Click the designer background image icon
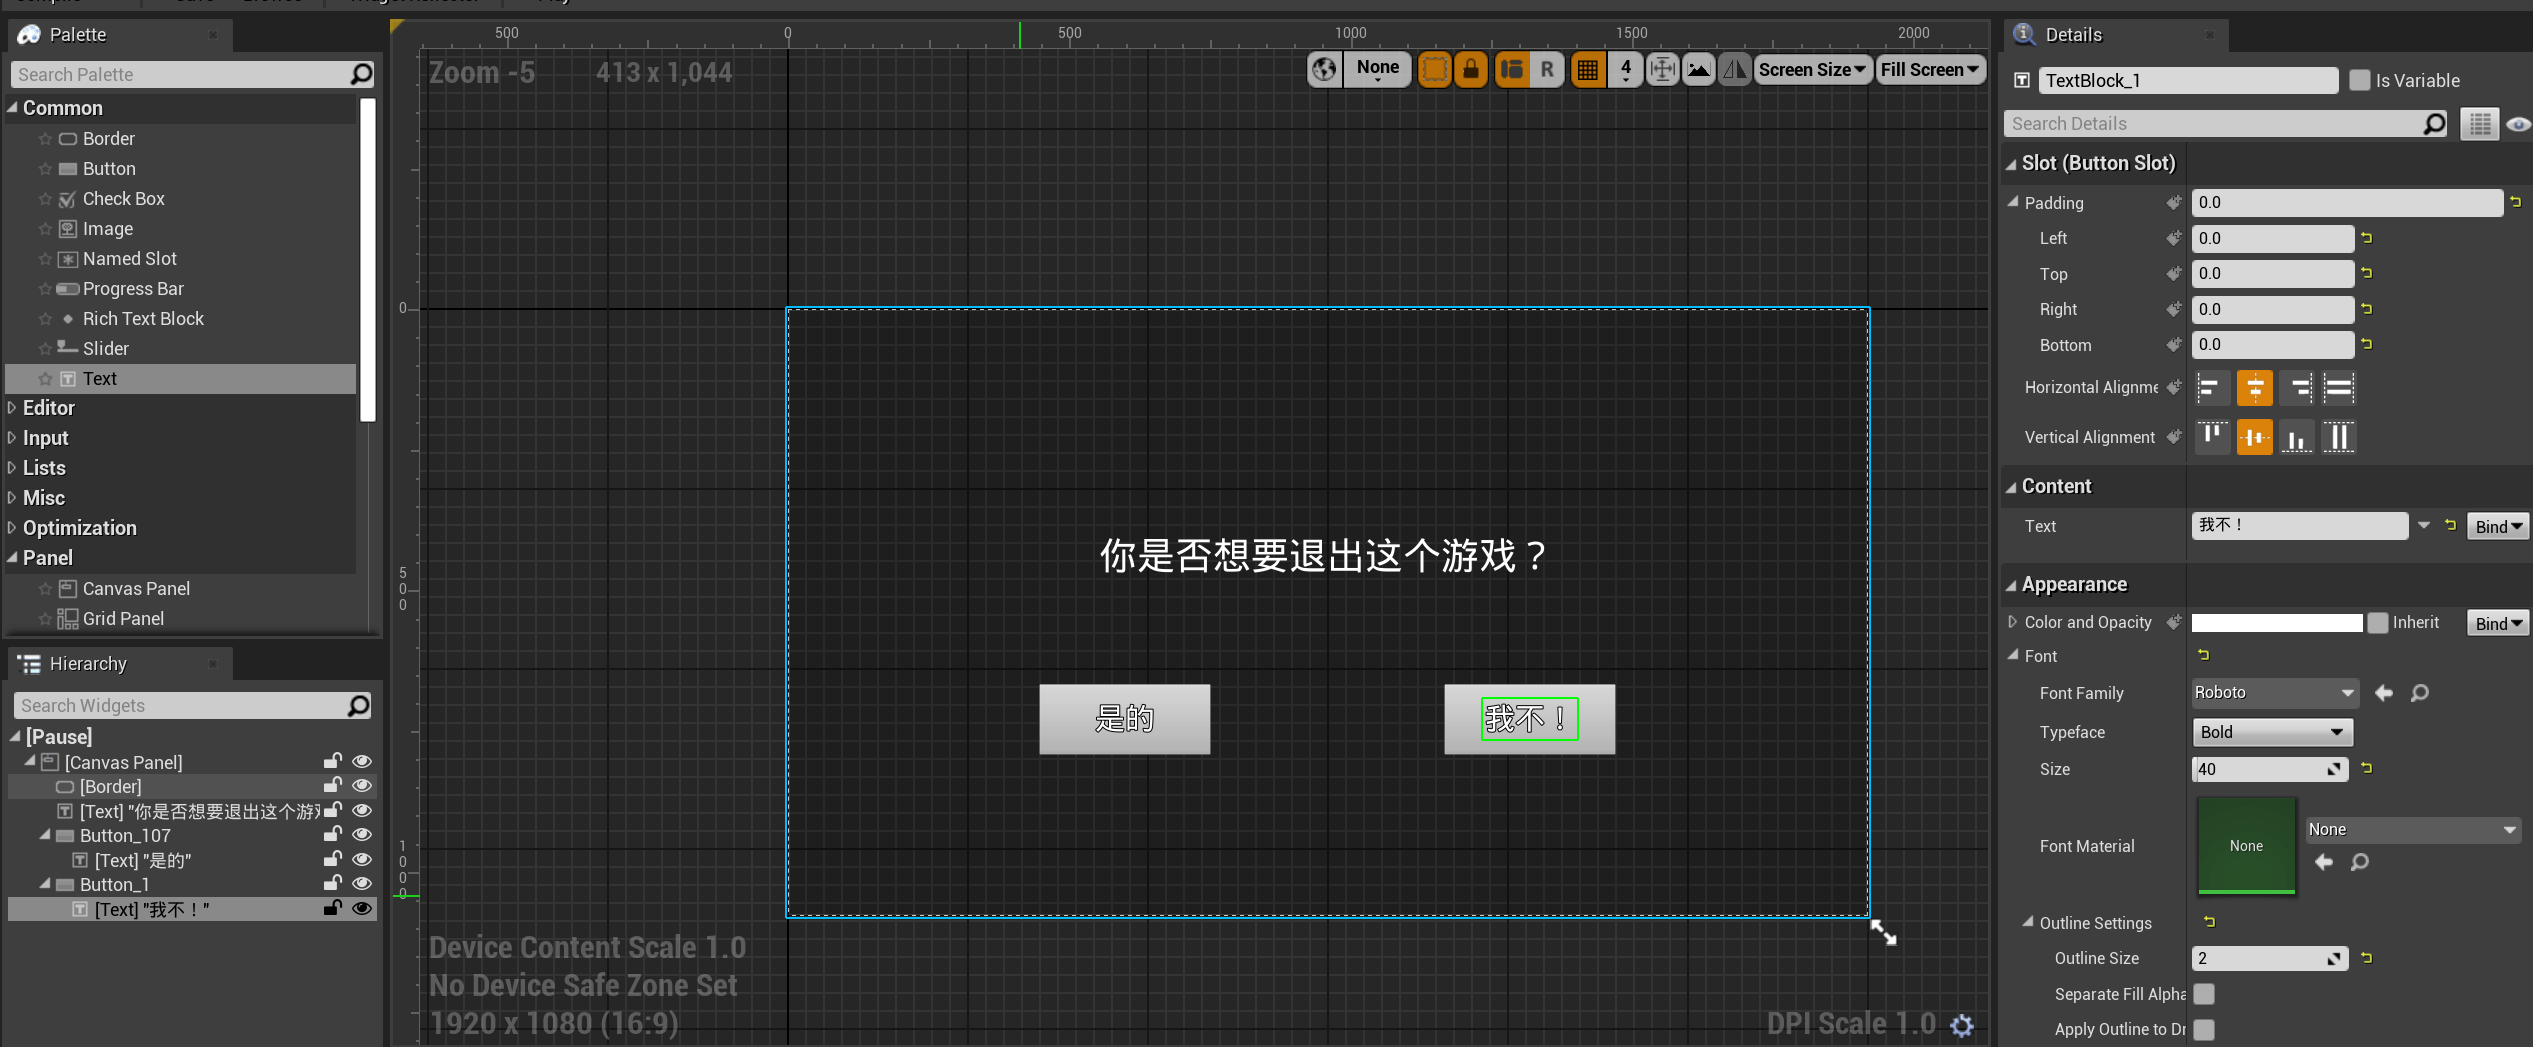 tap(1698, 69)
